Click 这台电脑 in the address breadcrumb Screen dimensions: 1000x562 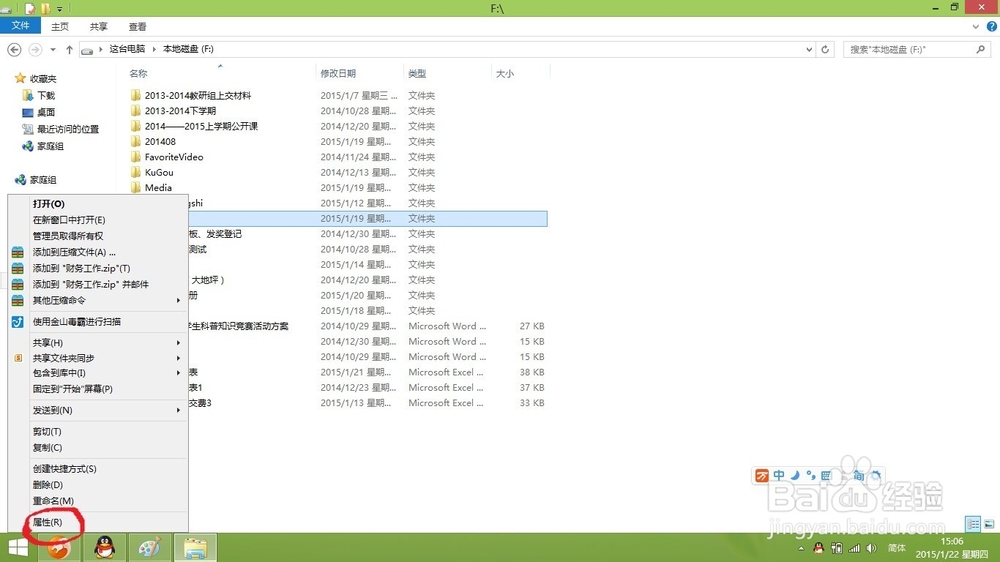(x=127, y=48)
